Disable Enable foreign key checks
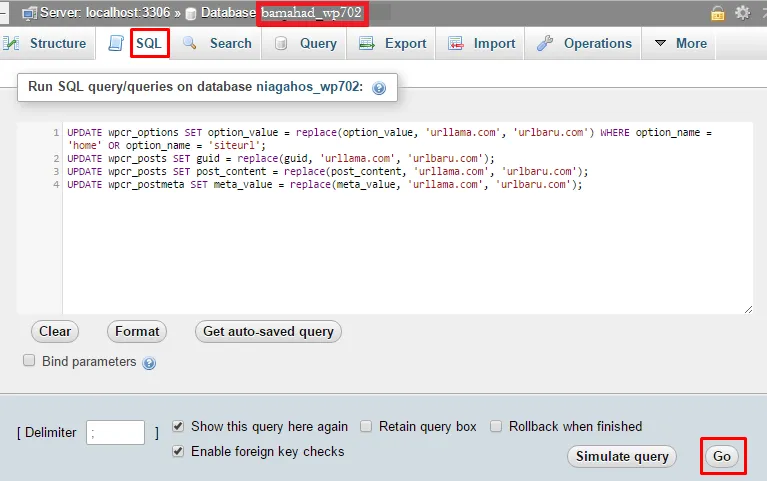Image resolution: width=767 pixels, height=481 pixels. [x=178, y=451]
